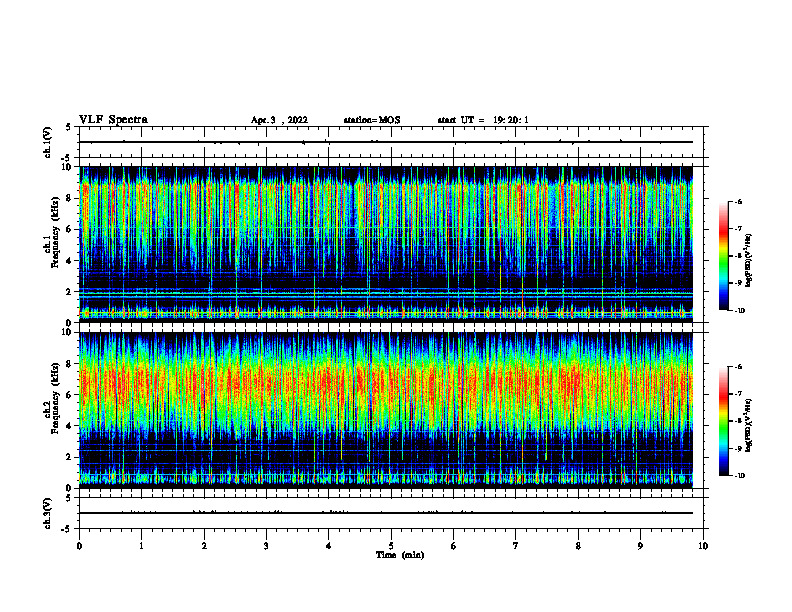792x612 pixels.
Task: Click the "Time (min)" axis label
Action: coord(400,555)
